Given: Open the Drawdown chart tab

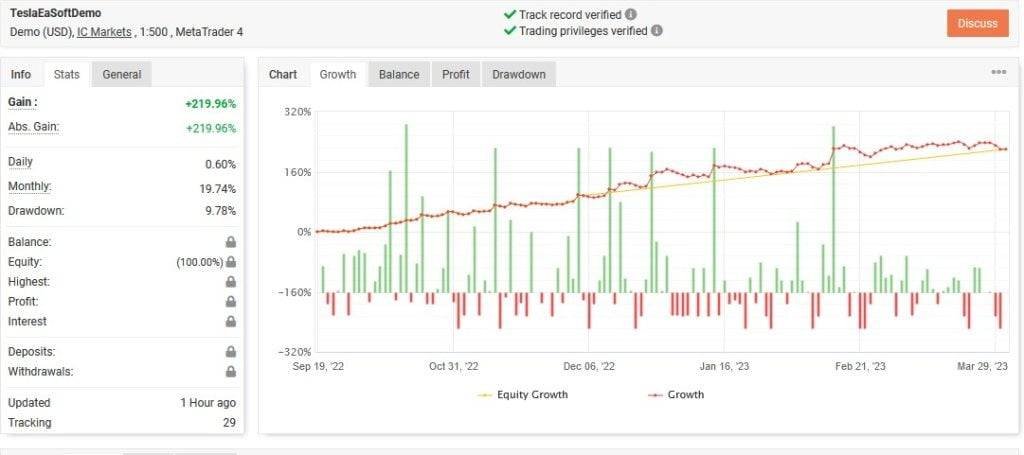Looking at the screenshot, I should [x=519, y=74].
